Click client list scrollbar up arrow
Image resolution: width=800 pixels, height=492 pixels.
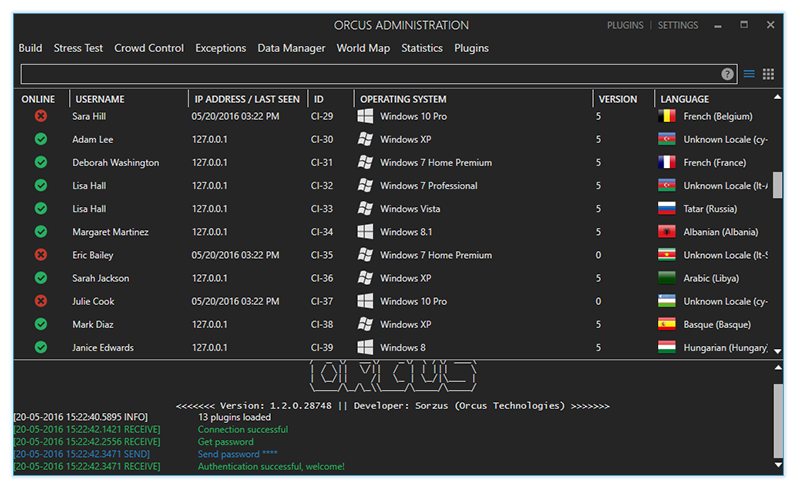777,97
